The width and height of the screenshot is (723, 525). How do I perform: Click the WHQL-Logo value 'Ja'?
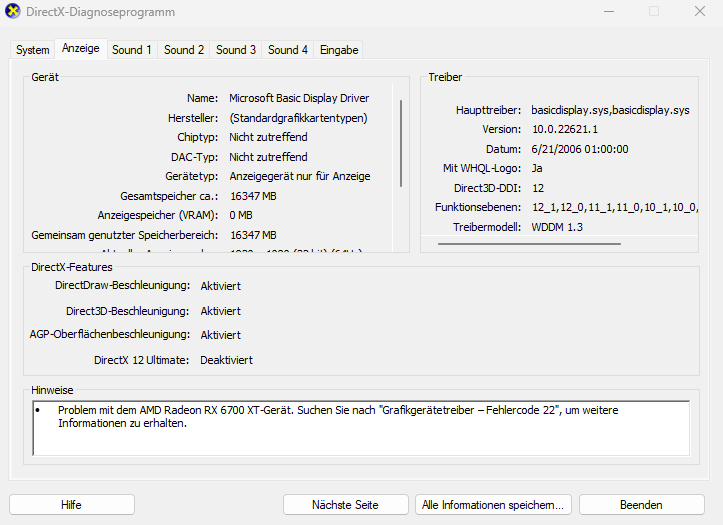[537, 168]
